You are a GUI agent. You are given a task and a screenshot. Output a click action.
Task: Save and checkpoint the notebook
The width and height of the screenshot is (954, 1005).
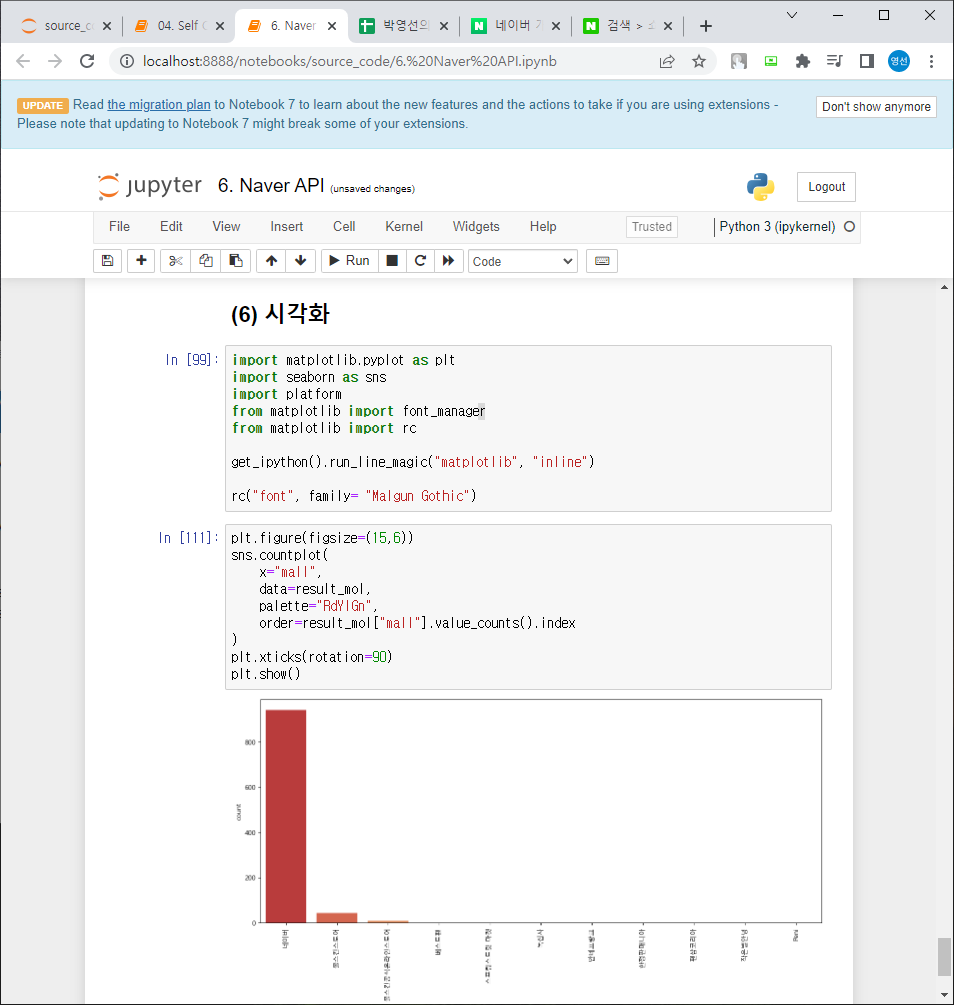108,261
